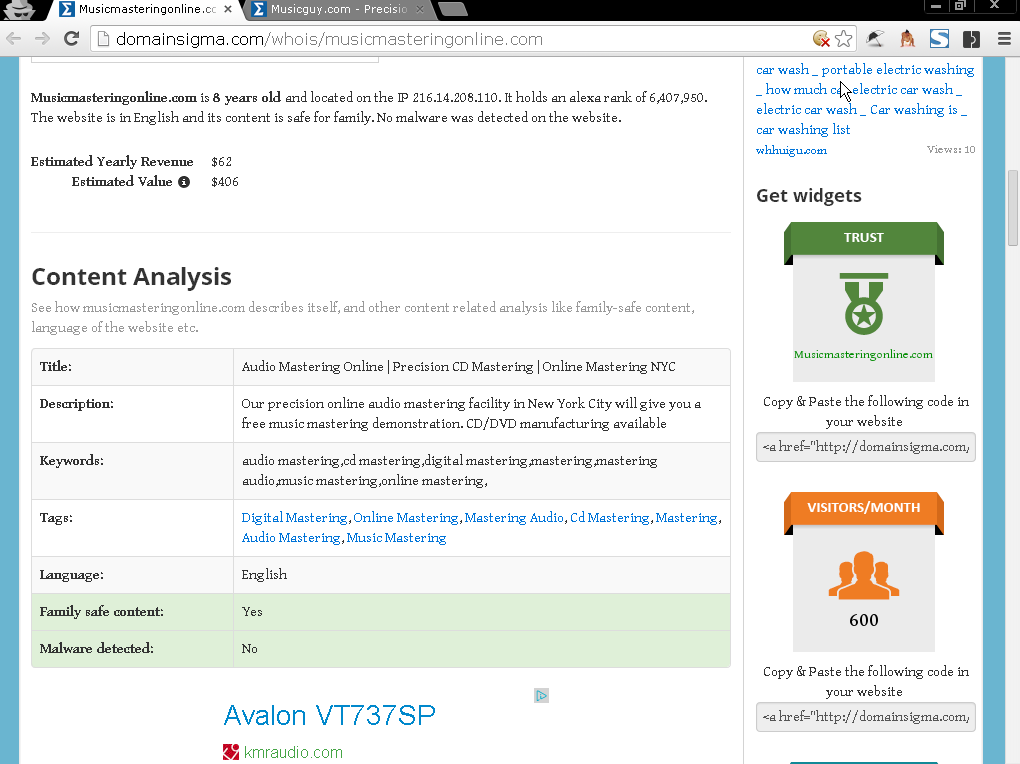The height and width of the screenshot is (764, 1020).
Task: Click the visitors count 600
Action: pyautogui.click(x=864, y=620)
